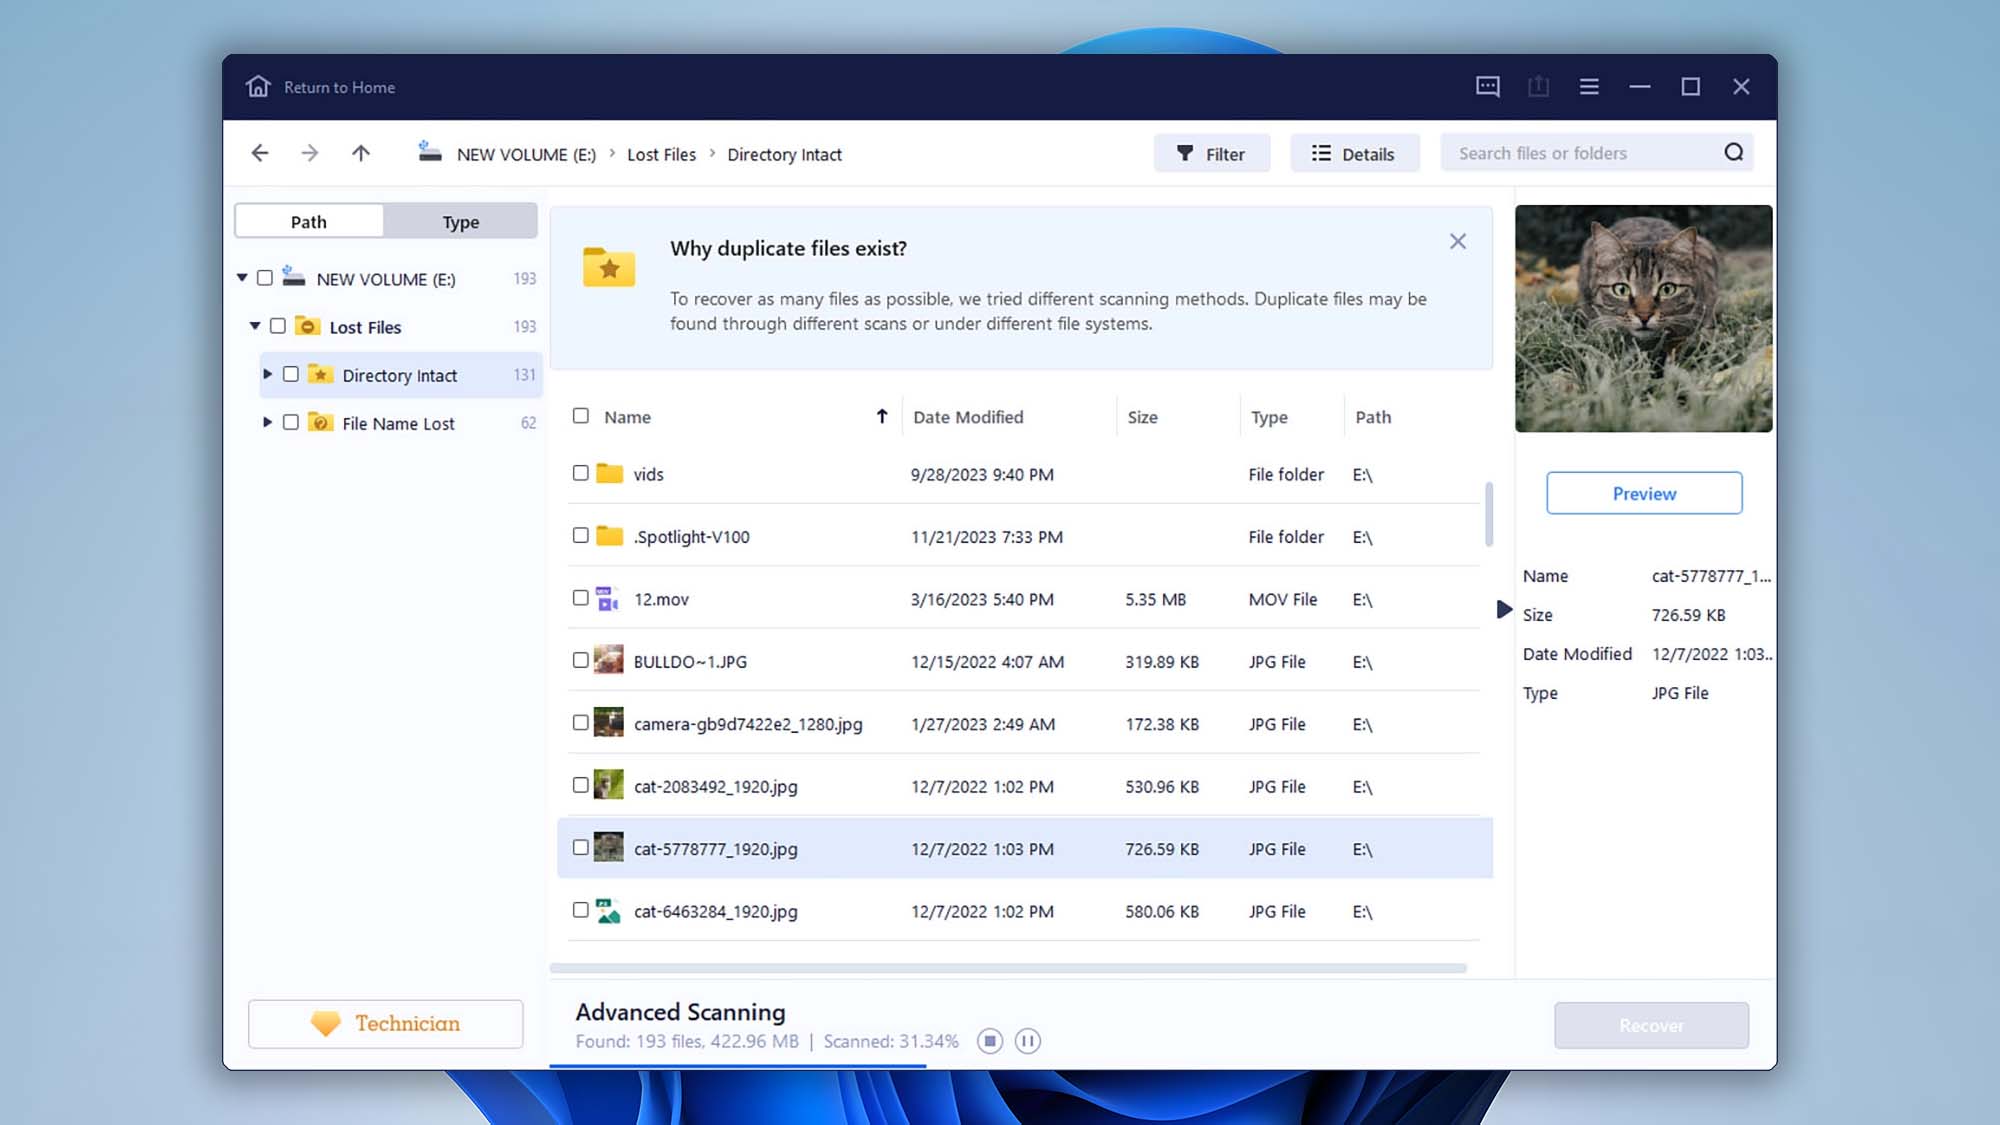Screen dimensions: 2000x1125
Task: Click the search magnifier icon
Action: click(1734, 152)
